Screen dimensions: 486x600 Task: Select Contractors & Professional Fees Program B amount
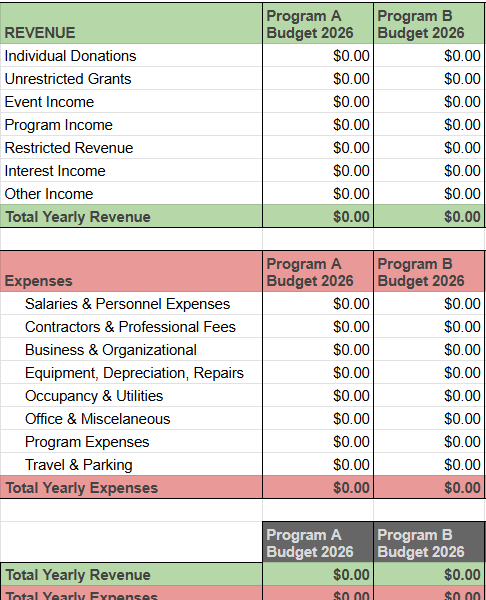click(x=429, y=326)
